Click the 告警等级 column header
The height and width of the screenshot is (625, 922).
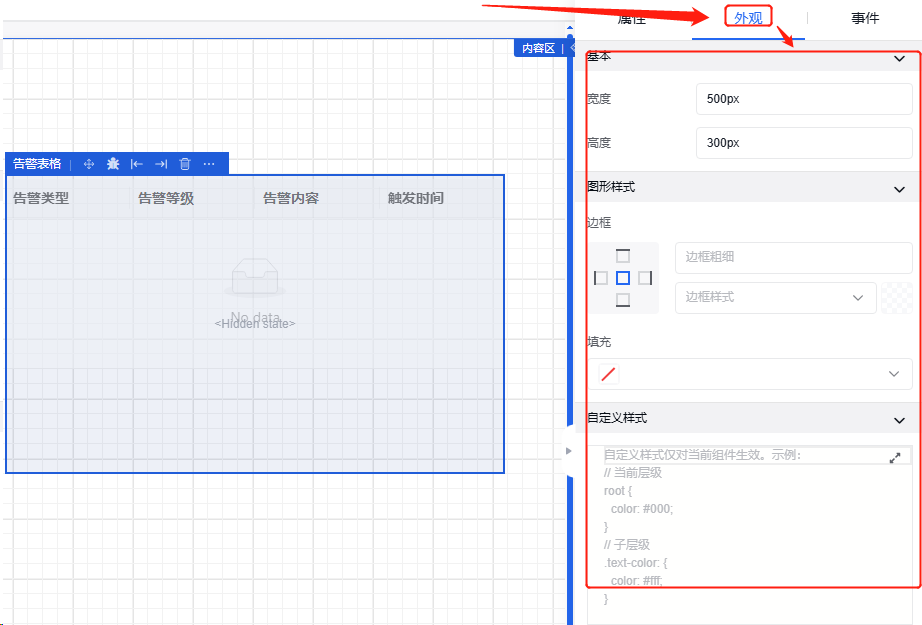point(166,199)
